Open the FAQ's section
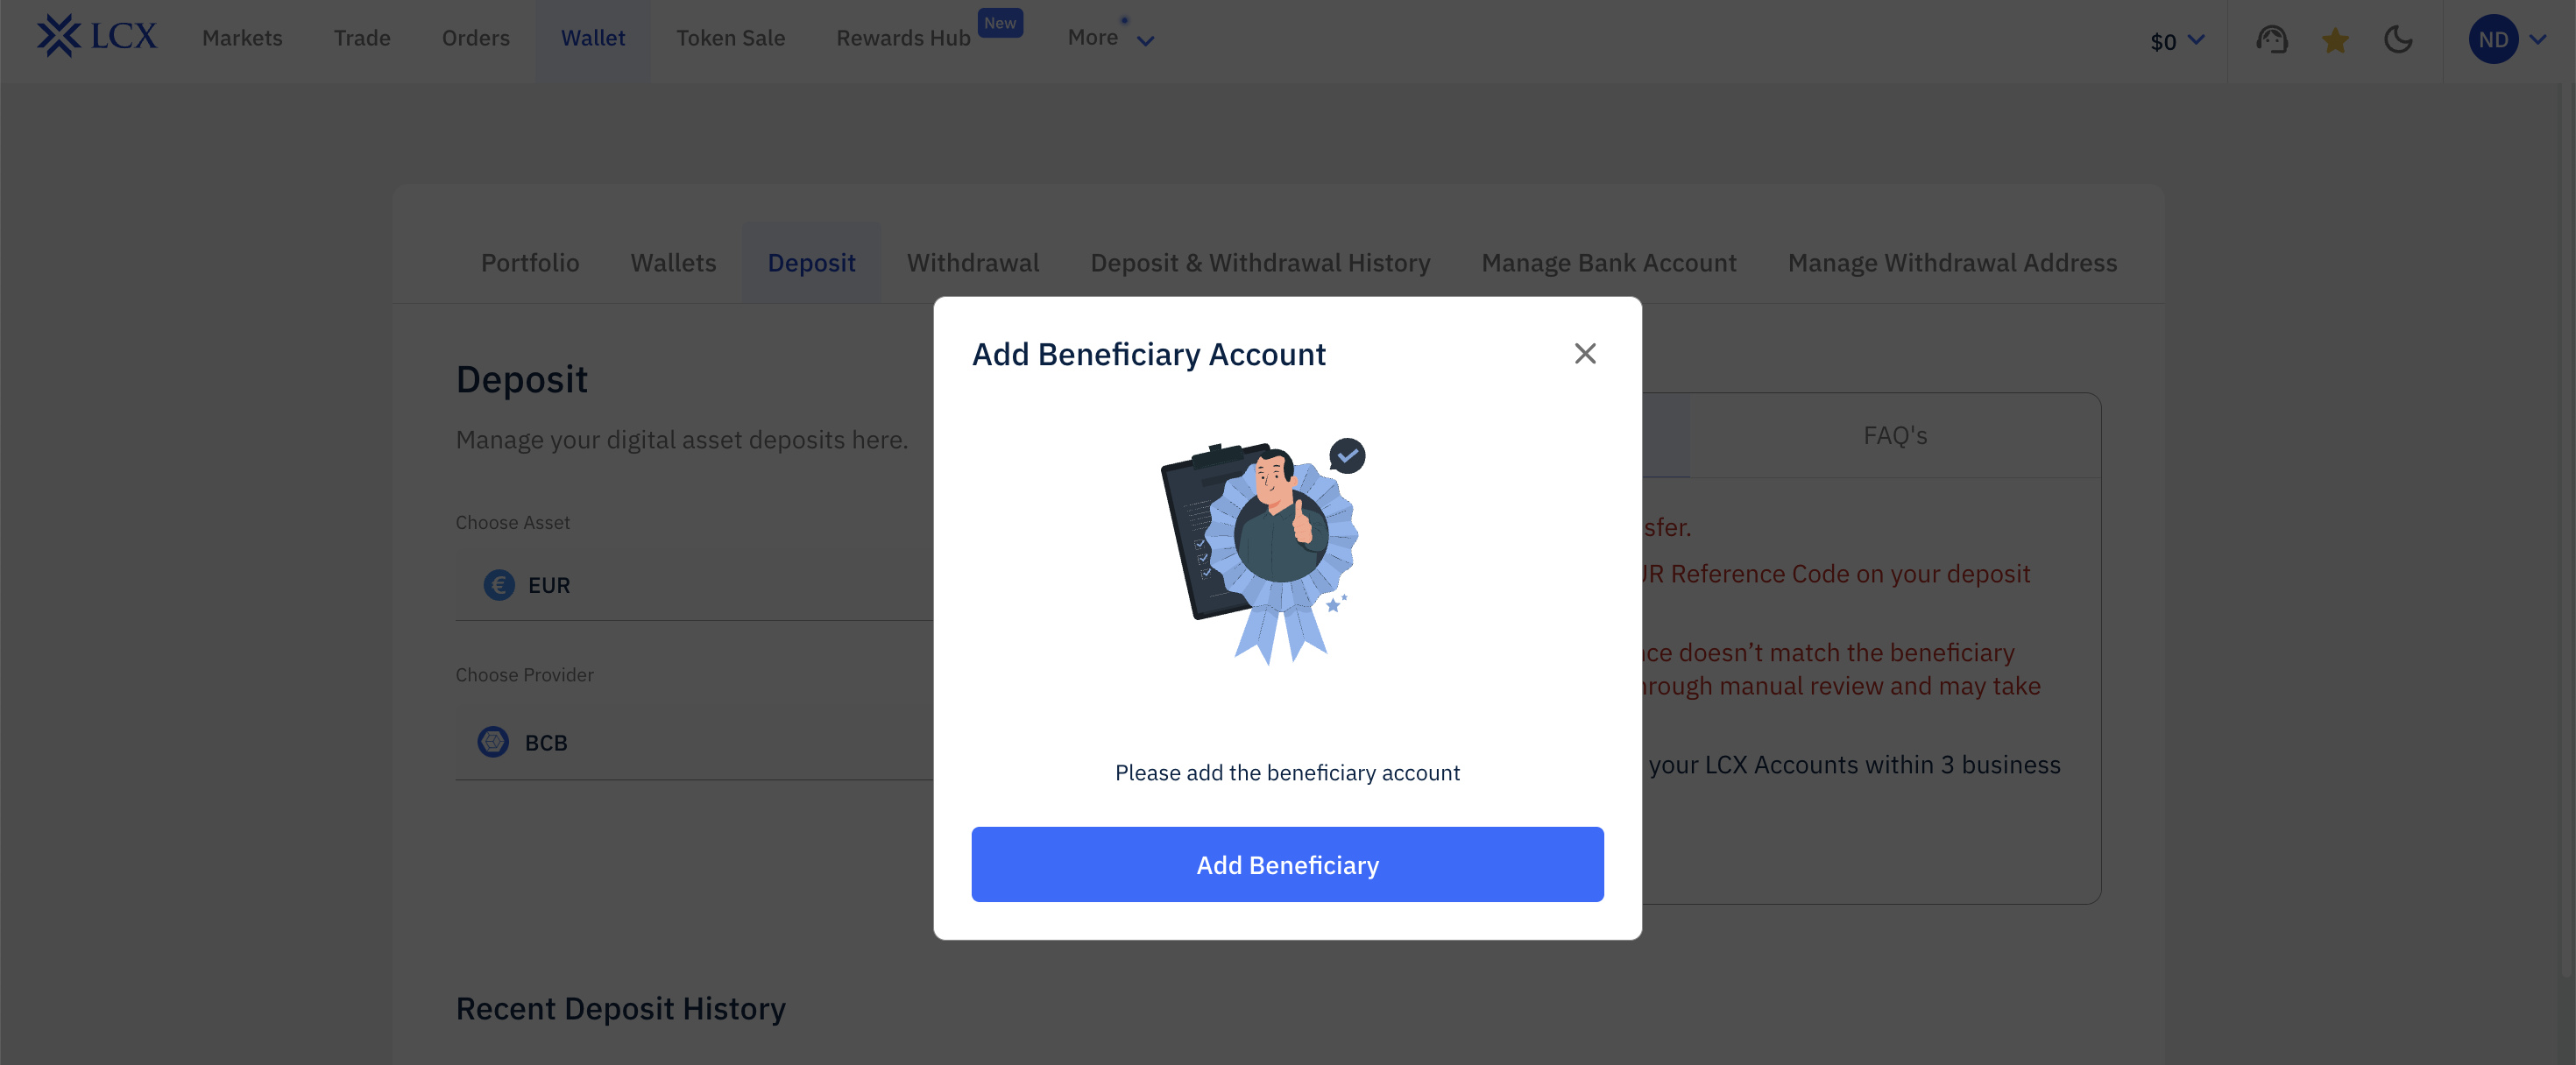 click(1894, 435)
